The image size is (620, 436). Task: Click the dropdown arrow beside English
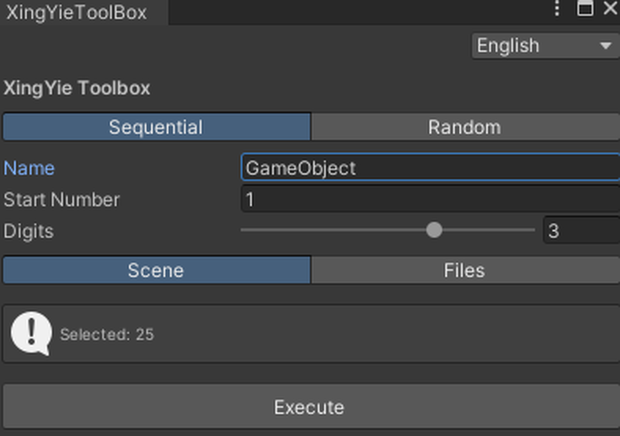click(x=605, y=46)
